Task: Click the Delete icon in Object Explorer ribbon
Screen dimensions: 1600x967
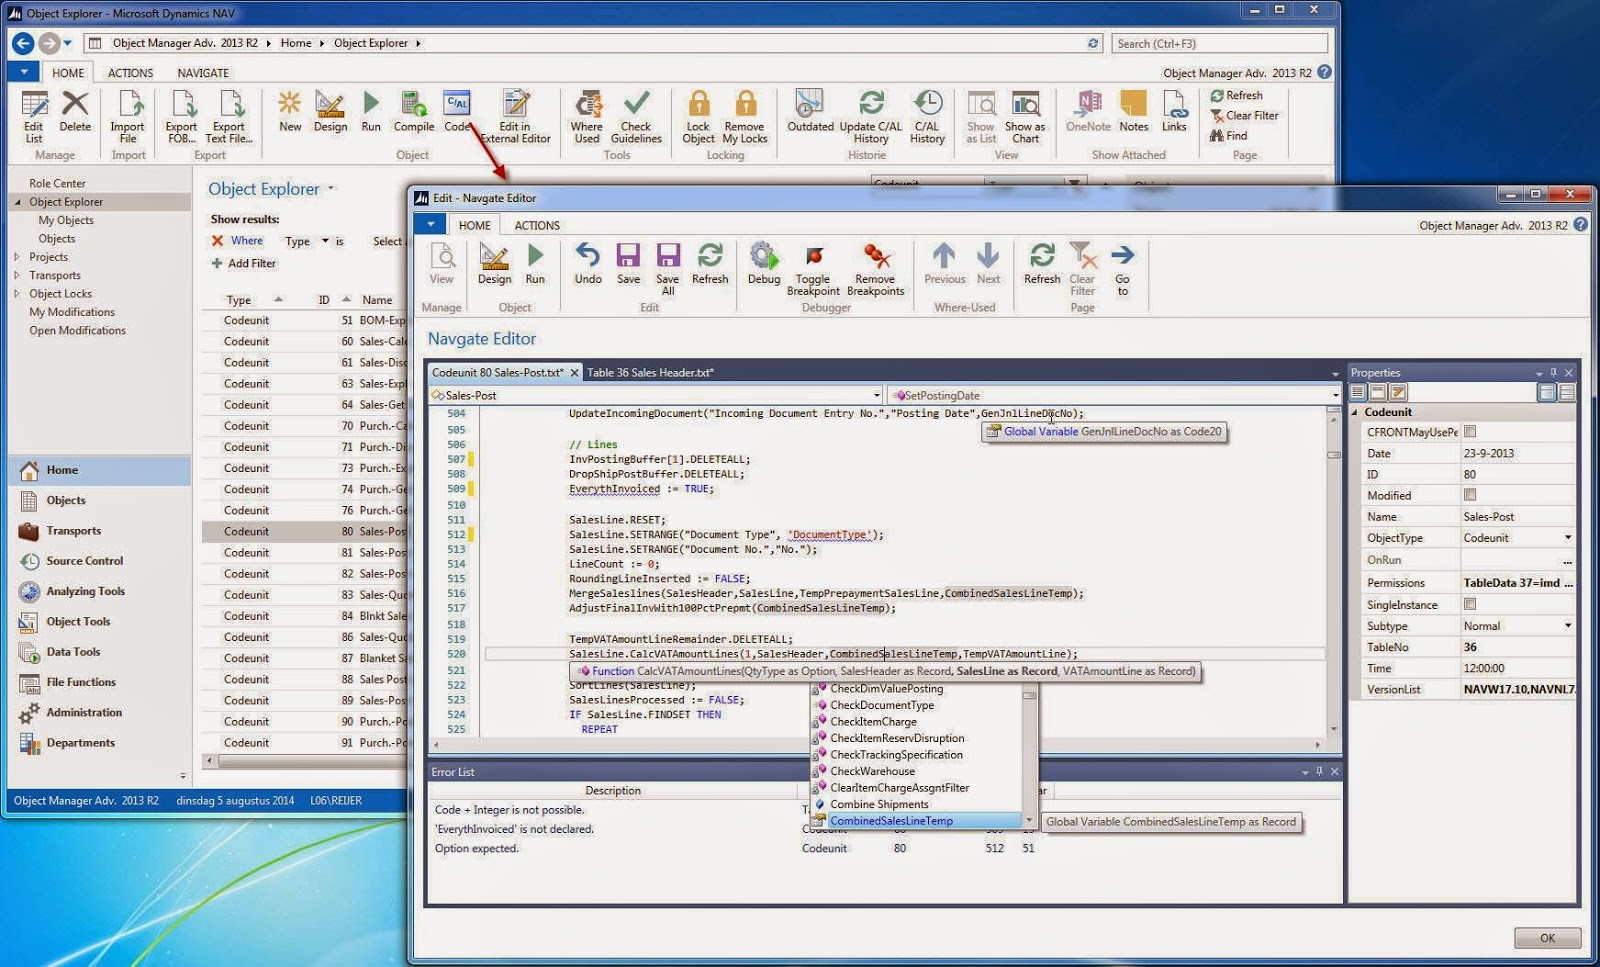Action: point(75,110)
